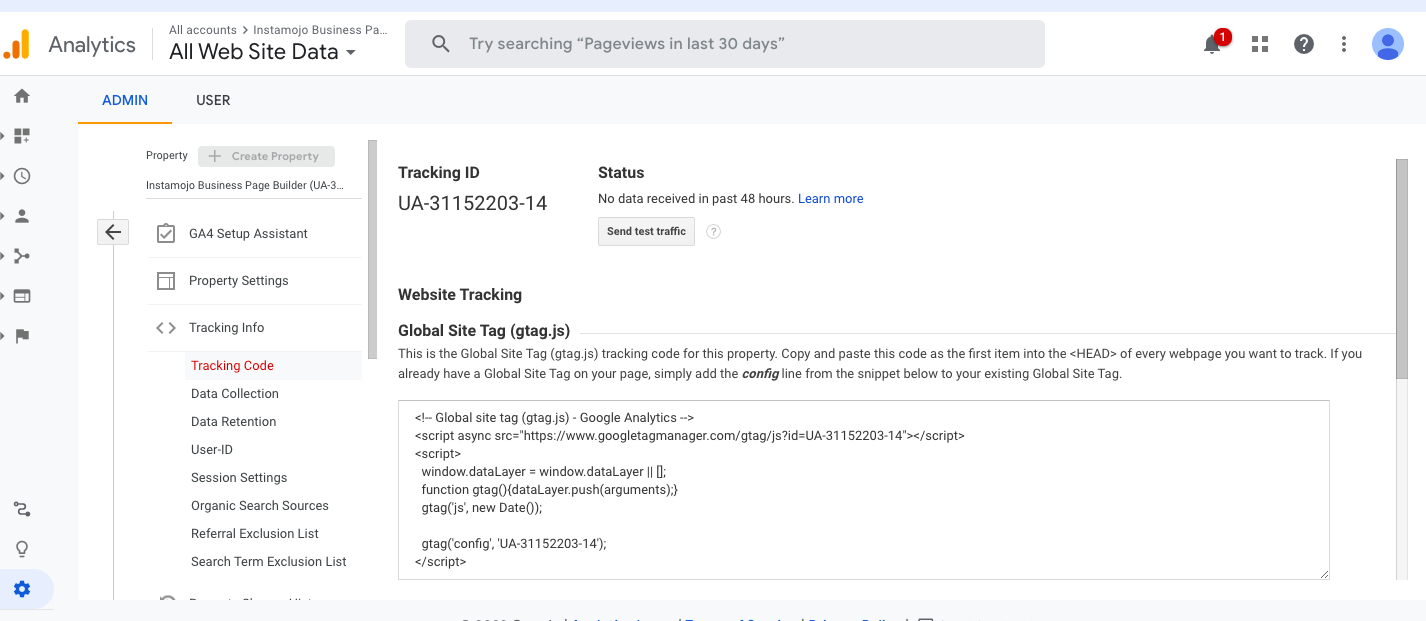1426x621 pixels.
Task: Open GA4 Setup Assistant
Action: pos(248,234)
